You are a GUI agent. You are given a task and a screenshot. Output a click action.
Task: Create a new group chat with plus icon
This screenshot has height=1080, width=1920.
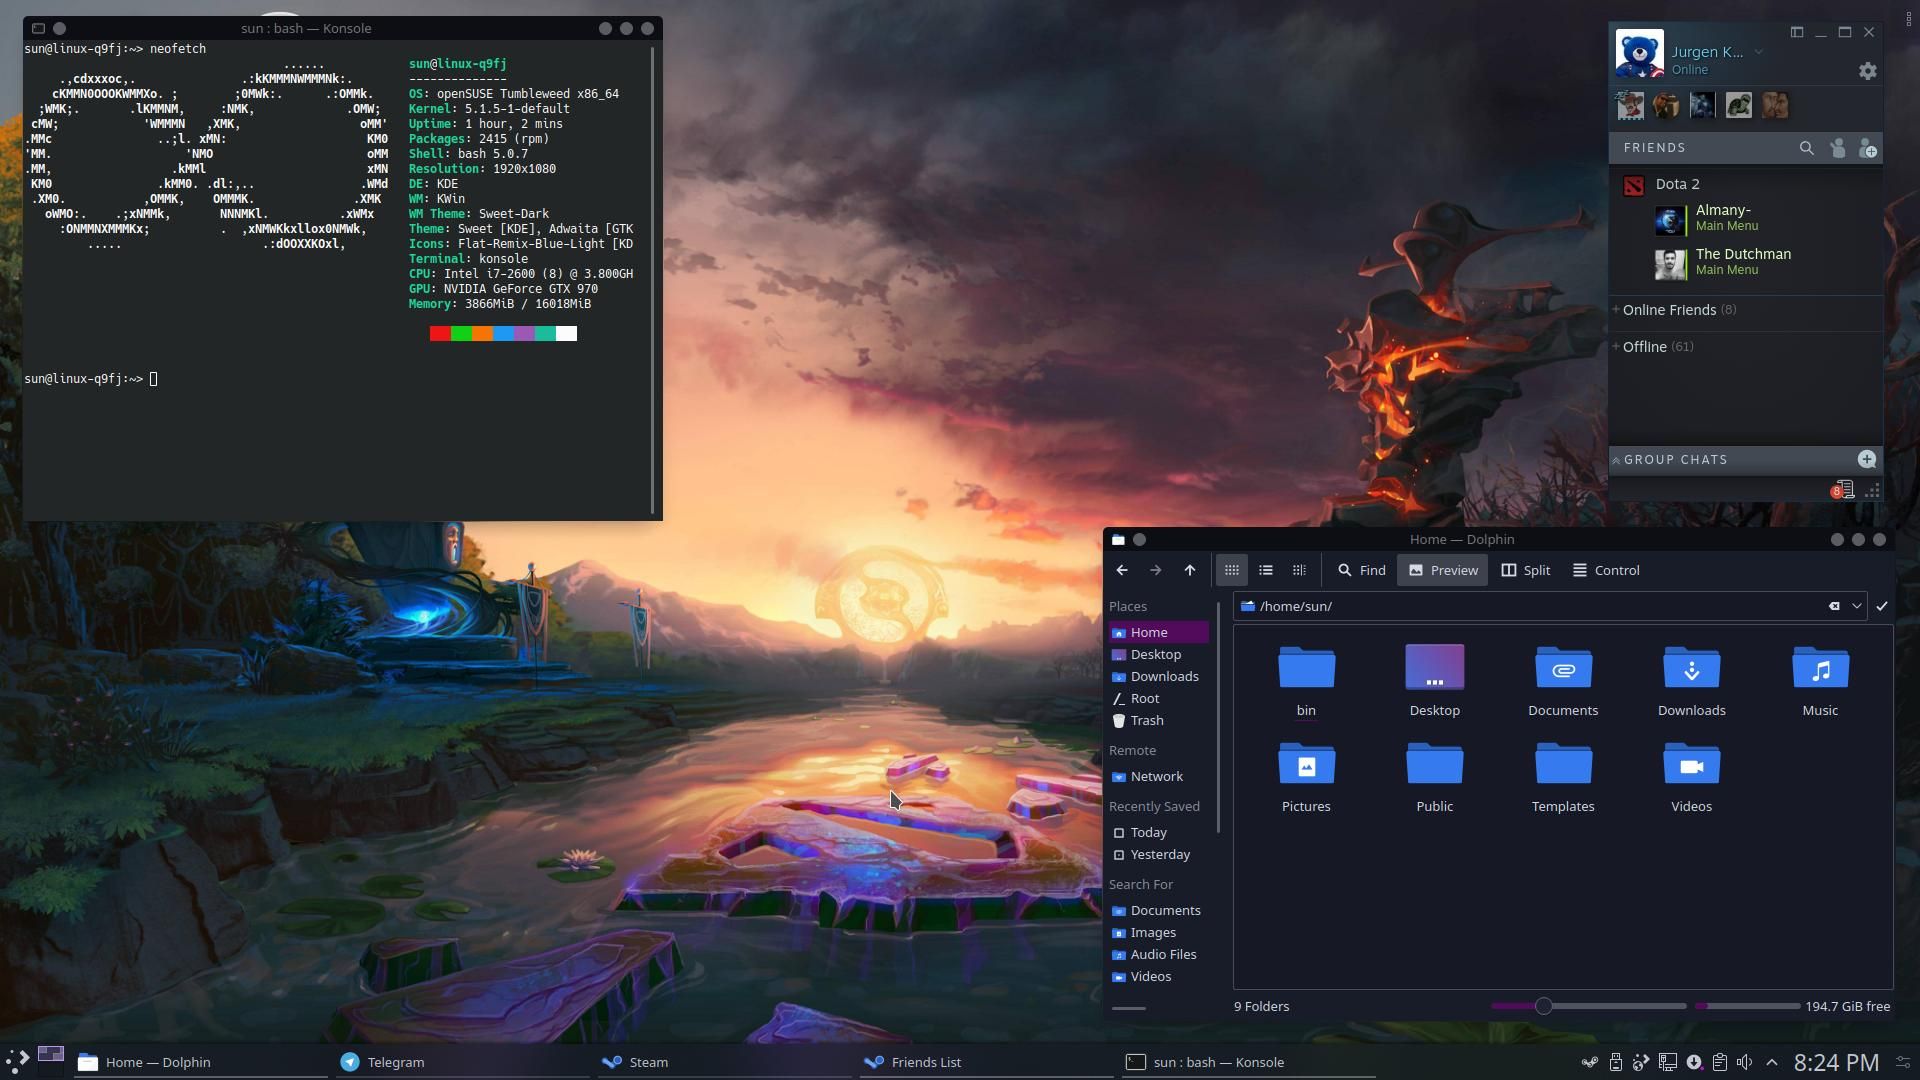pyautogui.click(x=1866, y=459)
